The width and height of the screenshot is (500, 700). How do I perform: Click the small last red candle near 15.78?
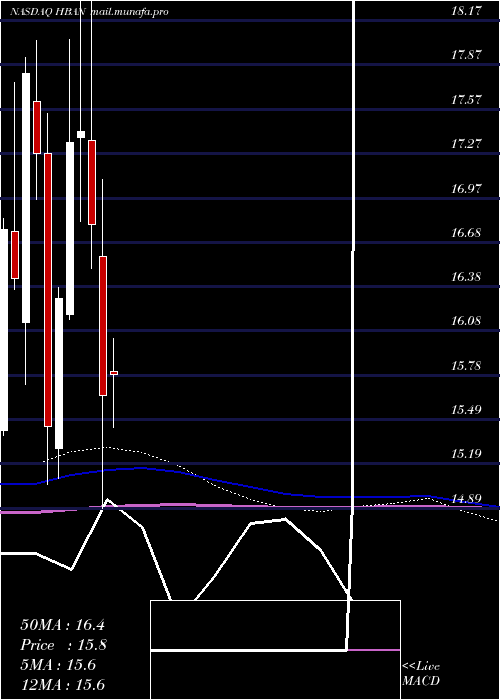[114, 373]
